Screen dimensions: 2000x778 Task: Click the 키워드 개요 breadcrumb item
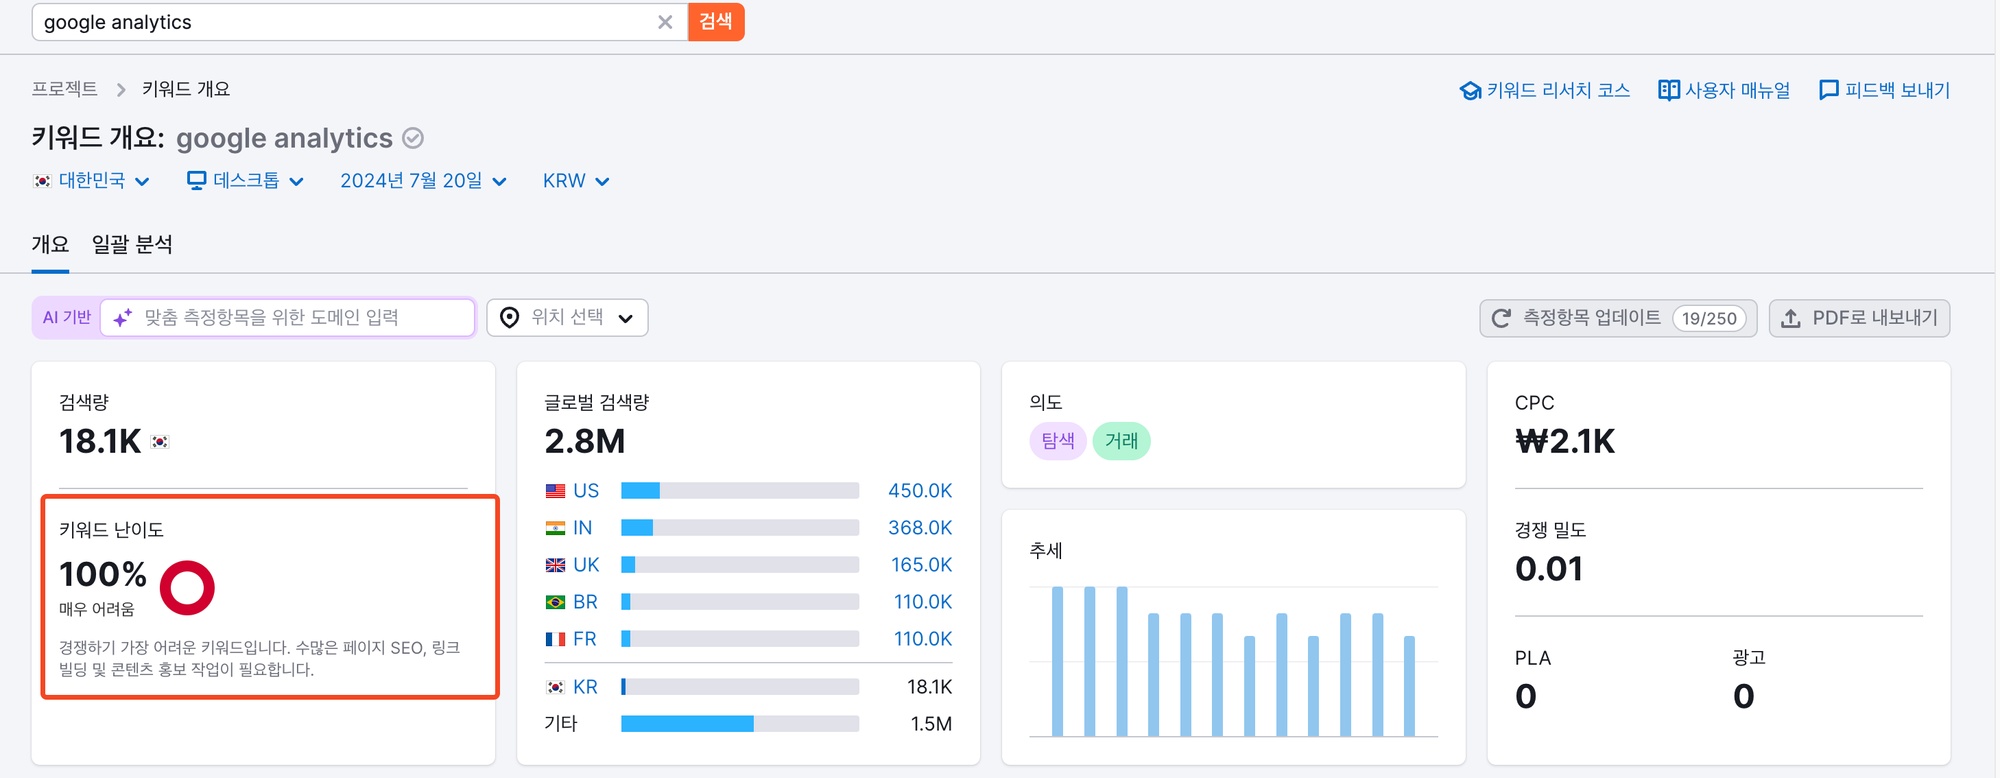186,89
